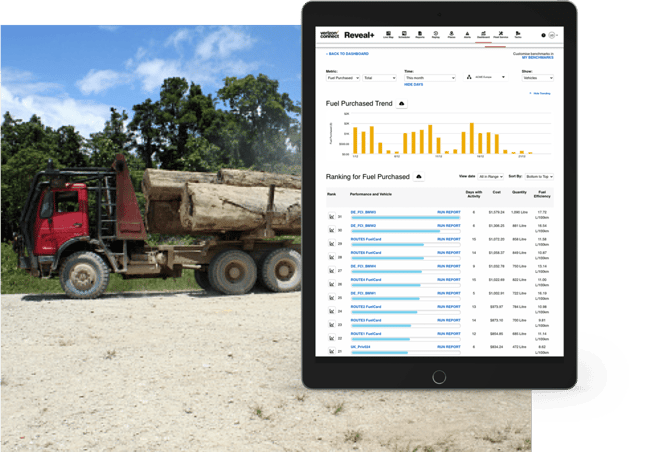
Task: Click the rank 25 blue performance bar
Action: click(385, 299)
